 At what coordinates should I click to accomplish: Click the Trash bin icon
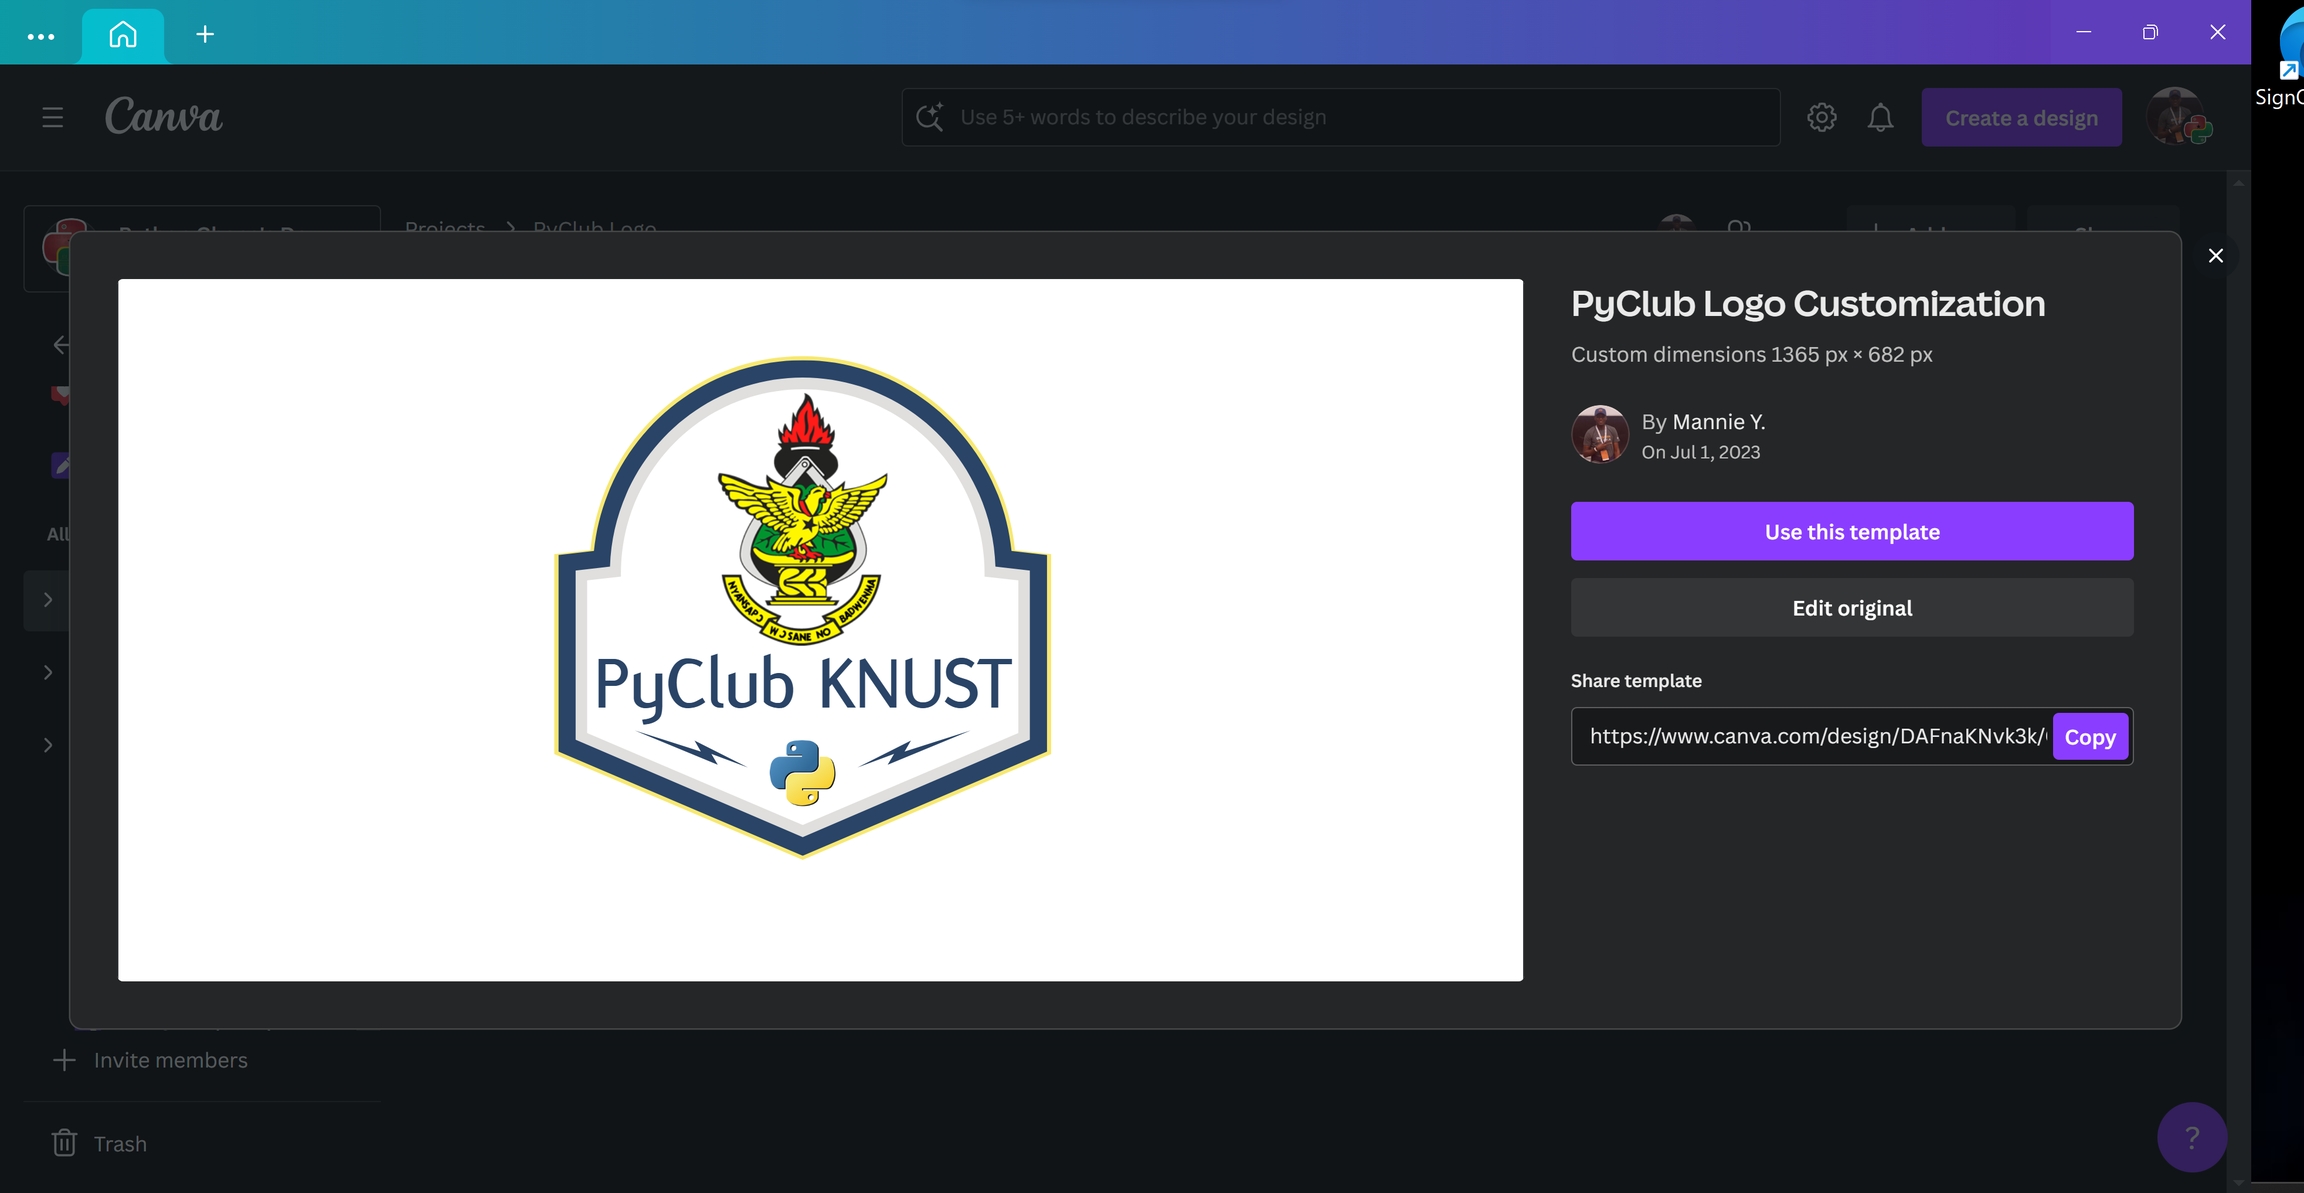tap(64, 1143)
